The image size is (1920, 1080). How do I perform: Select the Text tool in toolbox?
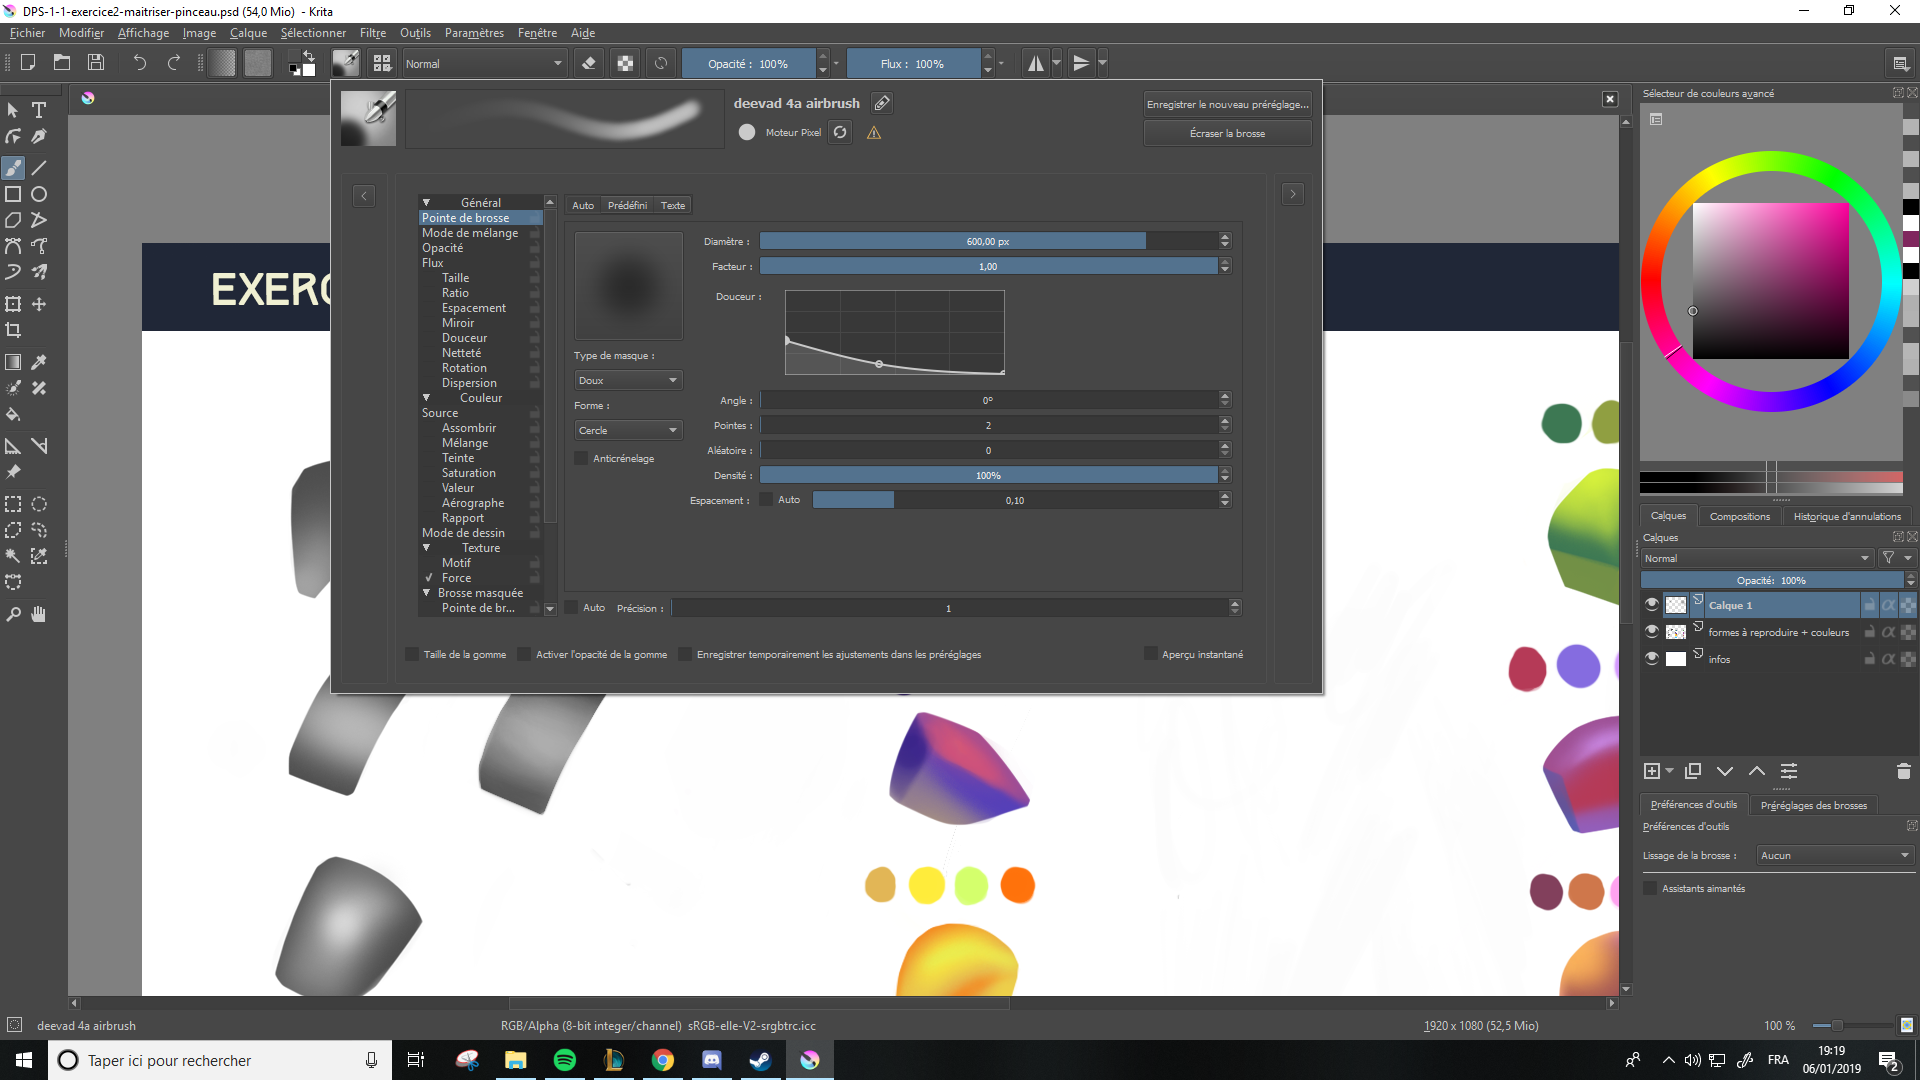coord(39,110)
